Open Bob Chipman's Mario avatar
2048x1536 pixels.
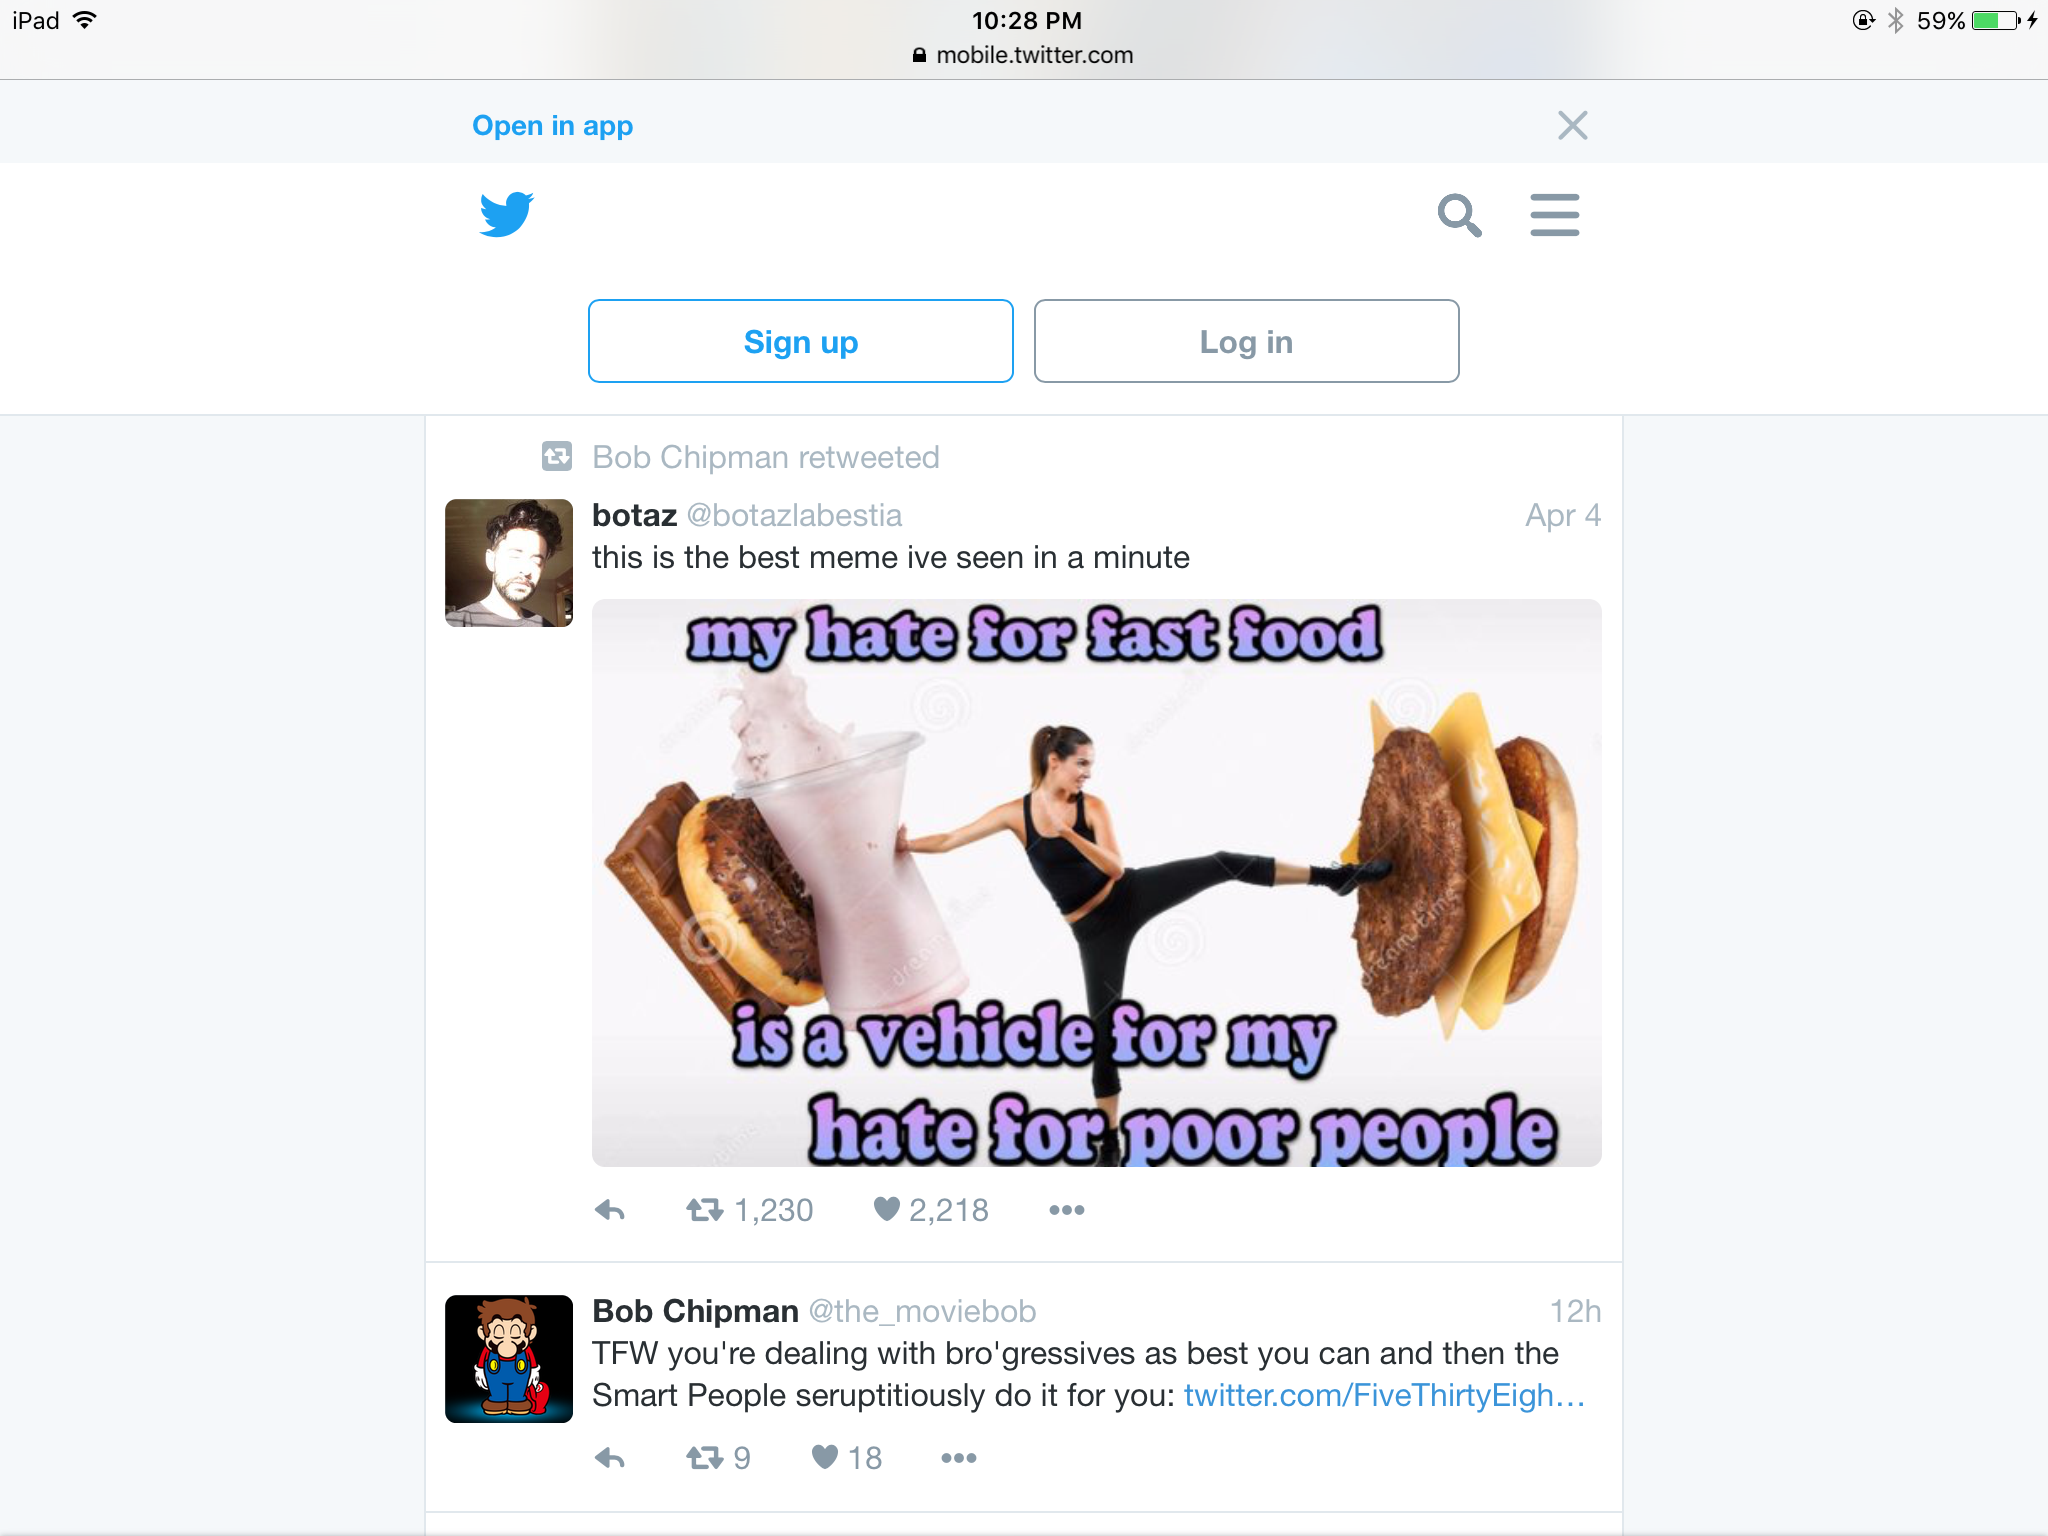coord(509,1359)
